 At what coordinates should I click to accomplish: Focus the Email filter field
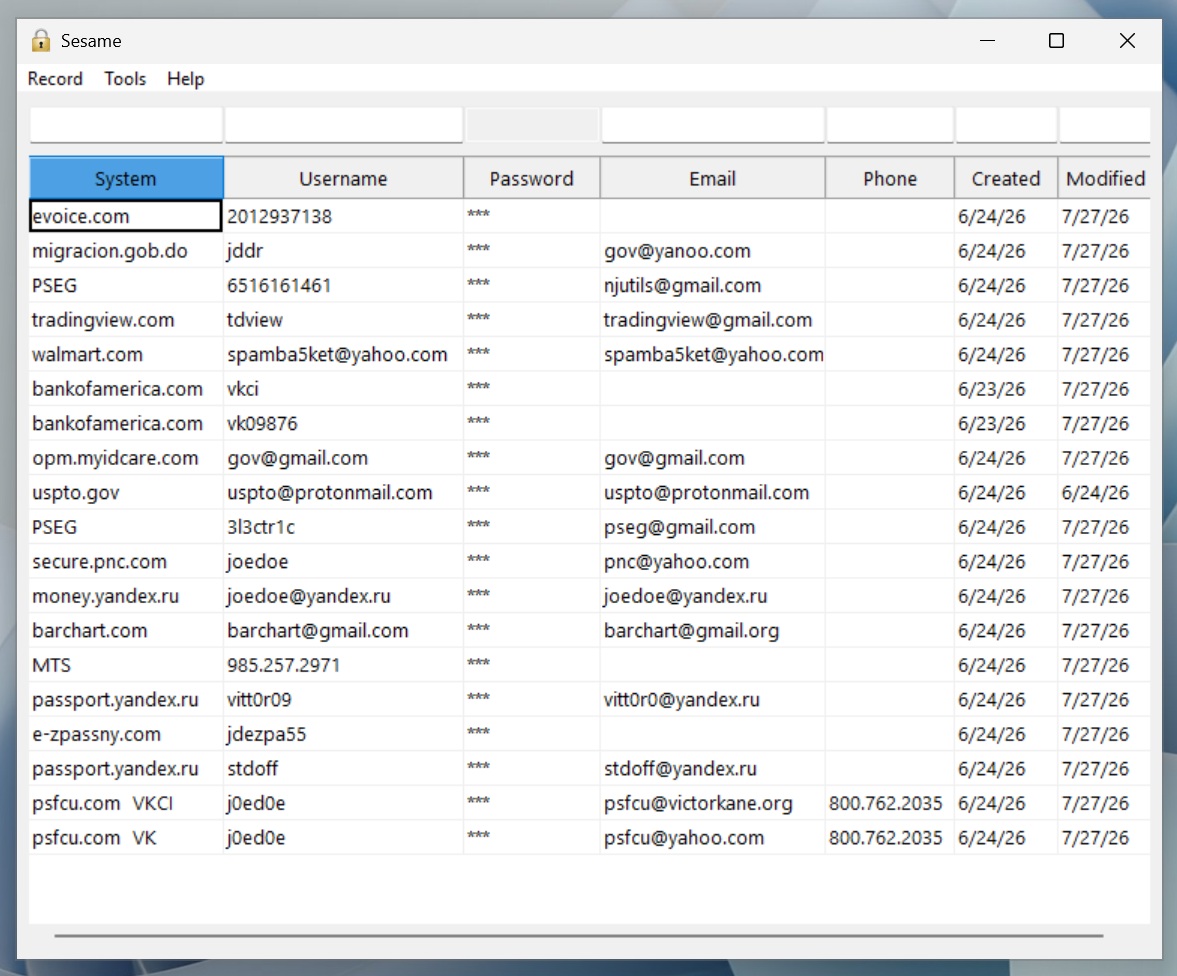point(713,125)
